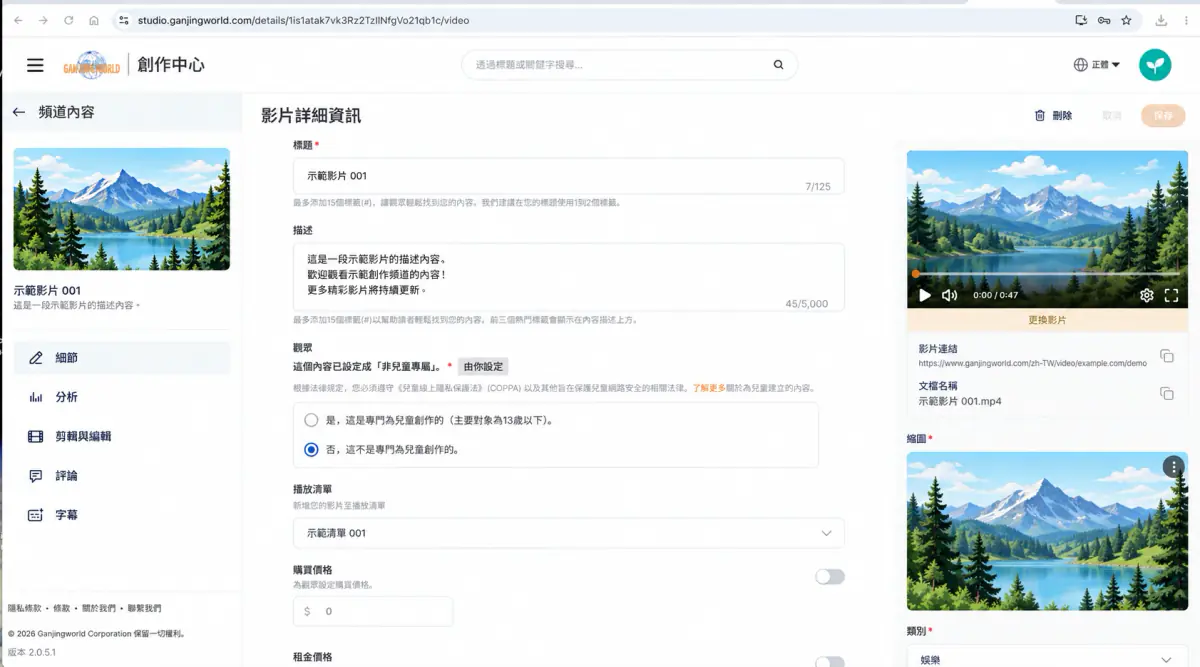Expand the 播放清單 dropdown
Screen dimensions: 1200x667
[568, 533]
